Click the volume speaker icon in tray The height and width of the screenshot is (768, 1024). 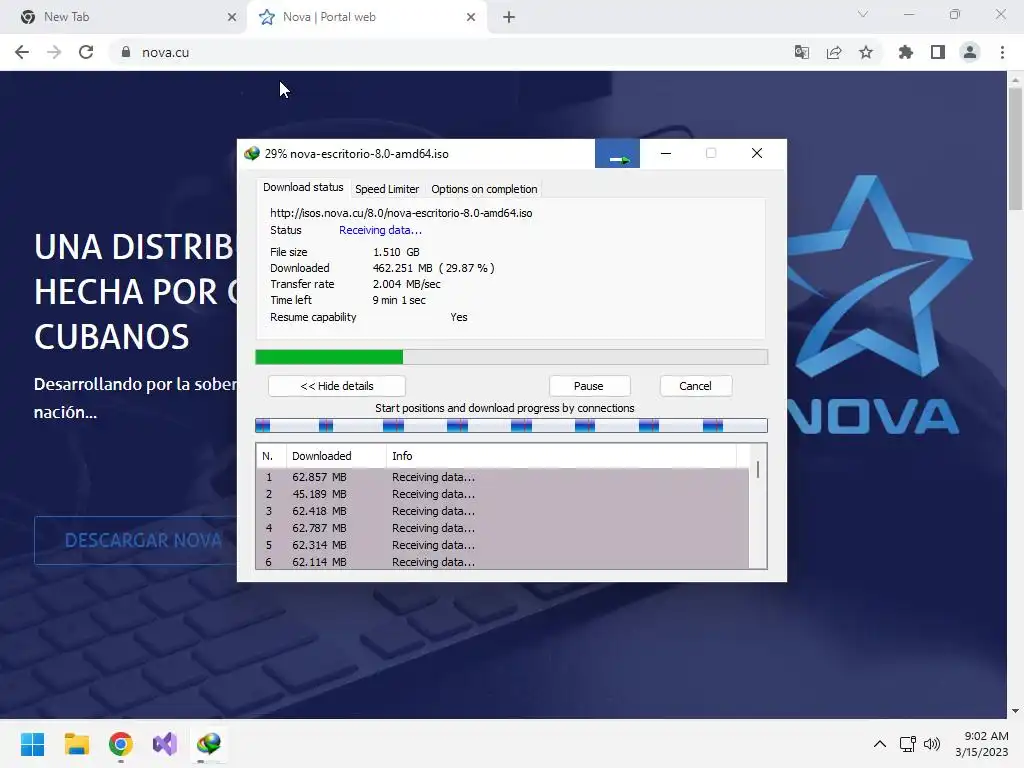tap(932, 744)
